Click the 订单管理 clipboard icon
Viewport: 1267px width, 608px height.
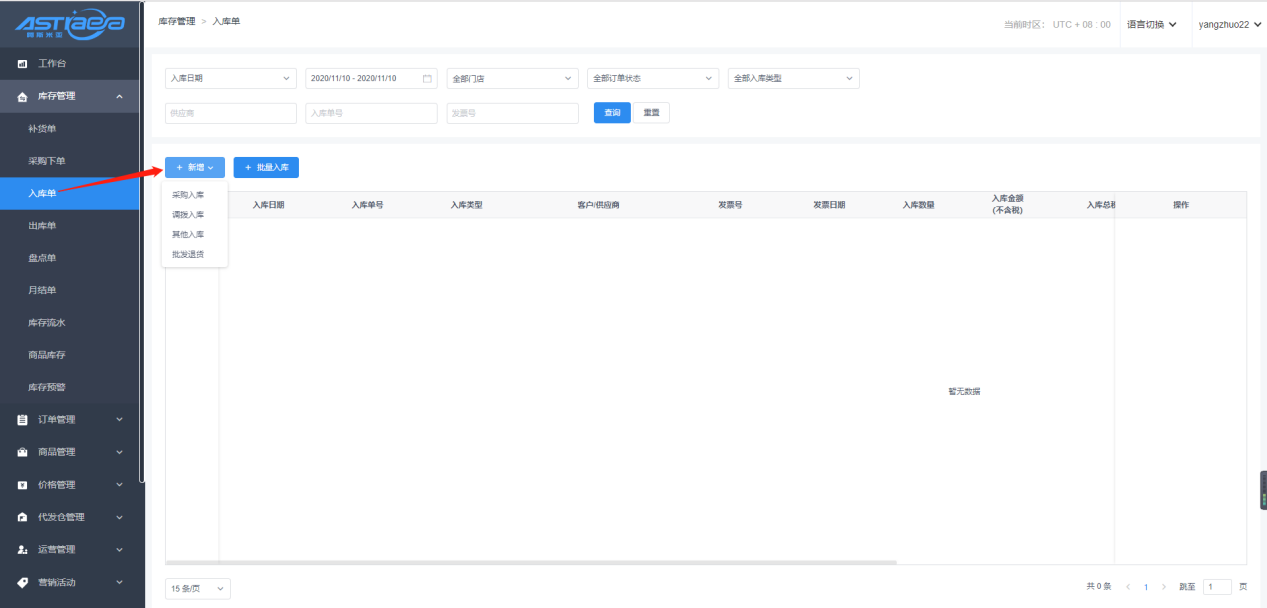pyautogui.click(x=22, y=420)
